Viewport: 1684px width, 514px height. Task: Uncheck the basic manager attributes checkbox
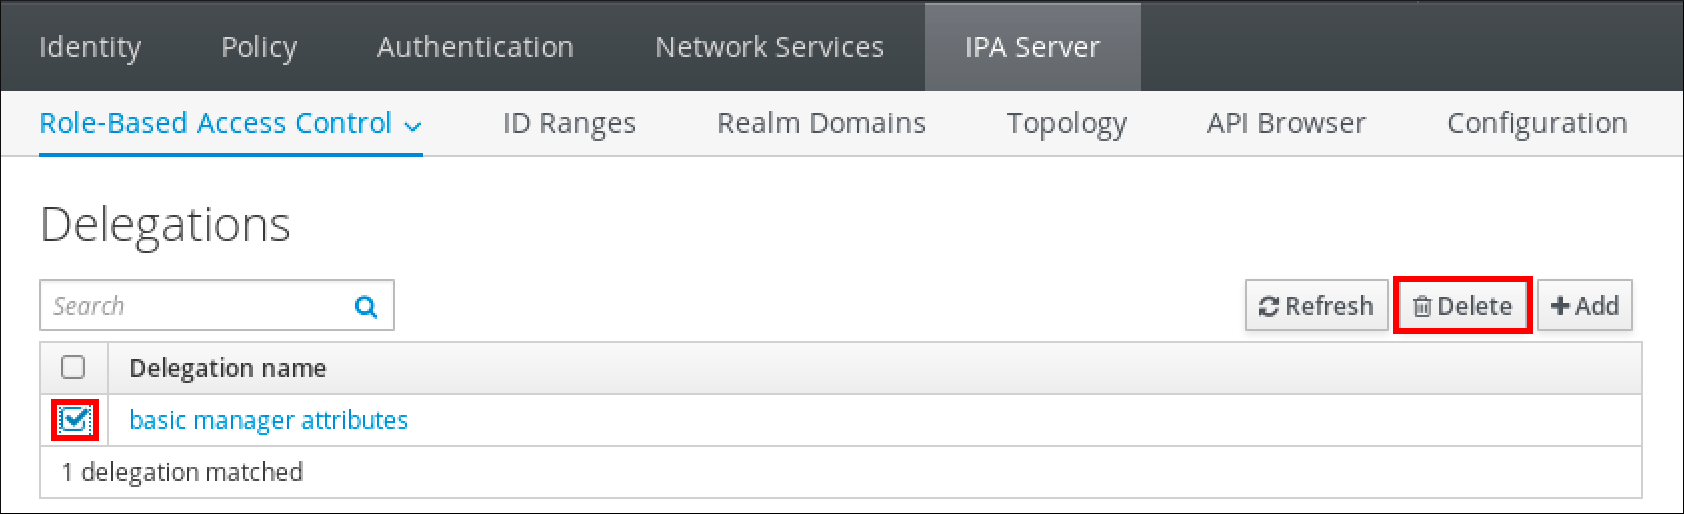pos(74,420)
